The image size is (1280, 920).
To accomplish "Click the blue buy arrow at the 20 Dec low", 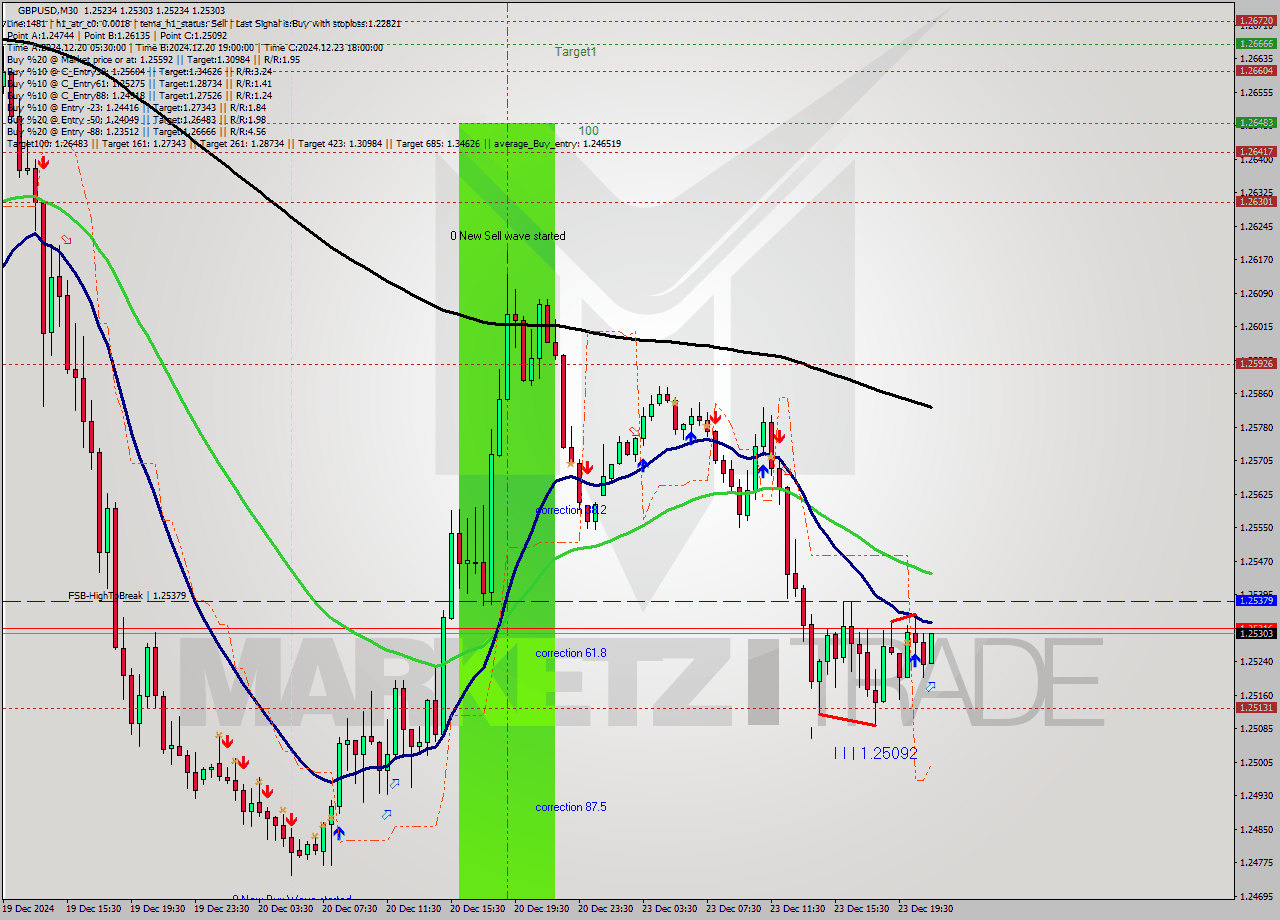I will tap(338, 832).
